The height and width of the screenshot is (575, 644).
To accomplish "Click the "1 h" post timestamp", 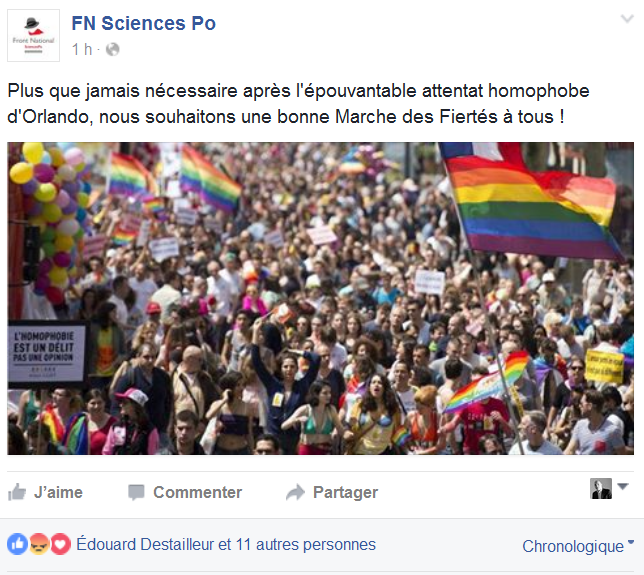I will (82, 49).
